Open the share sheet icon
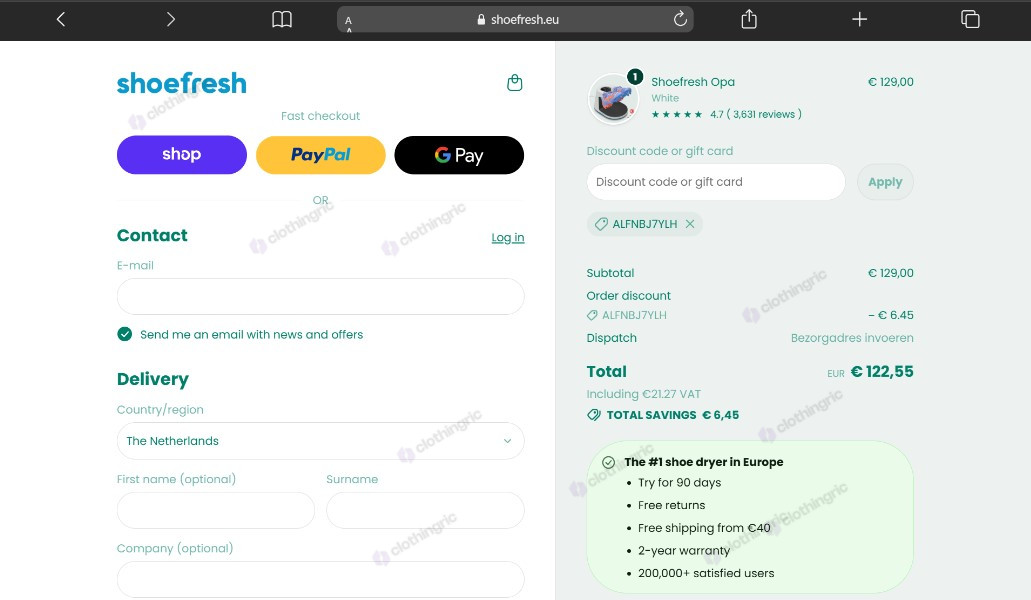Screen dimensions: 1031x600 coord(749,19)
